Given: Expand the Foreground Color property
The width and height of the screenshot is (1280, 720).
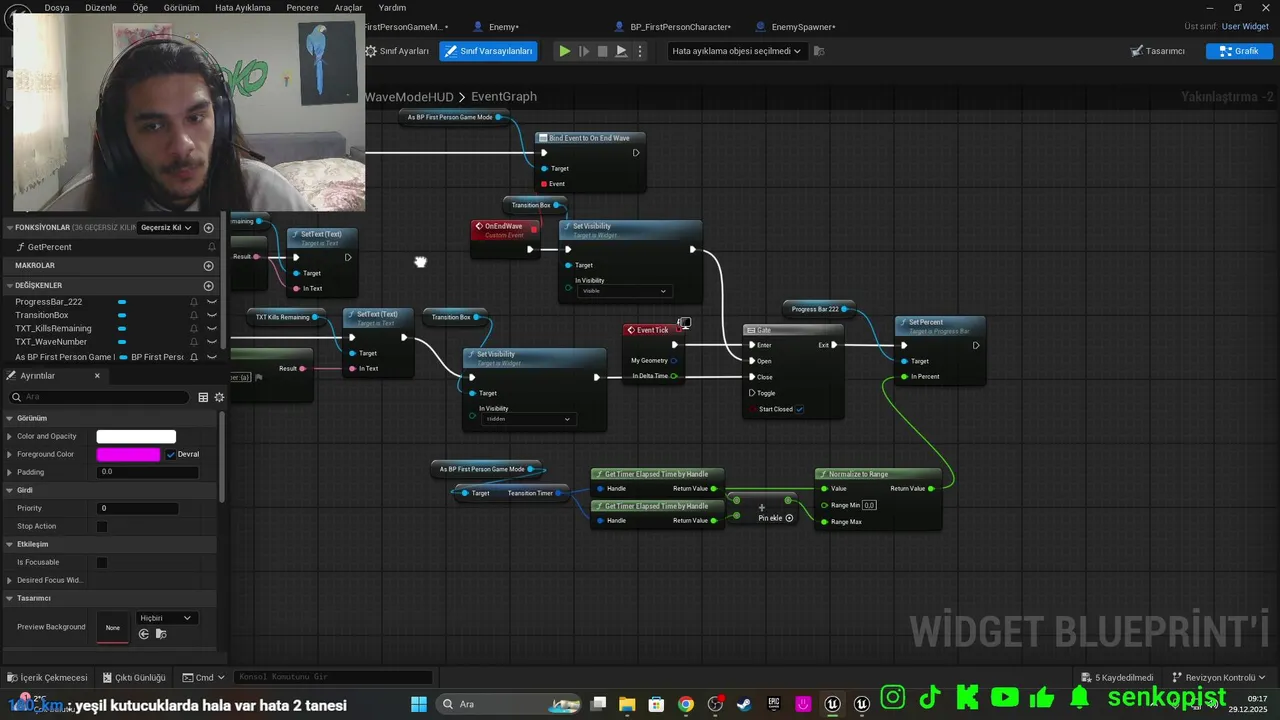Looking at the screenshot, I should pyautogui.click(x=10, y=454).
